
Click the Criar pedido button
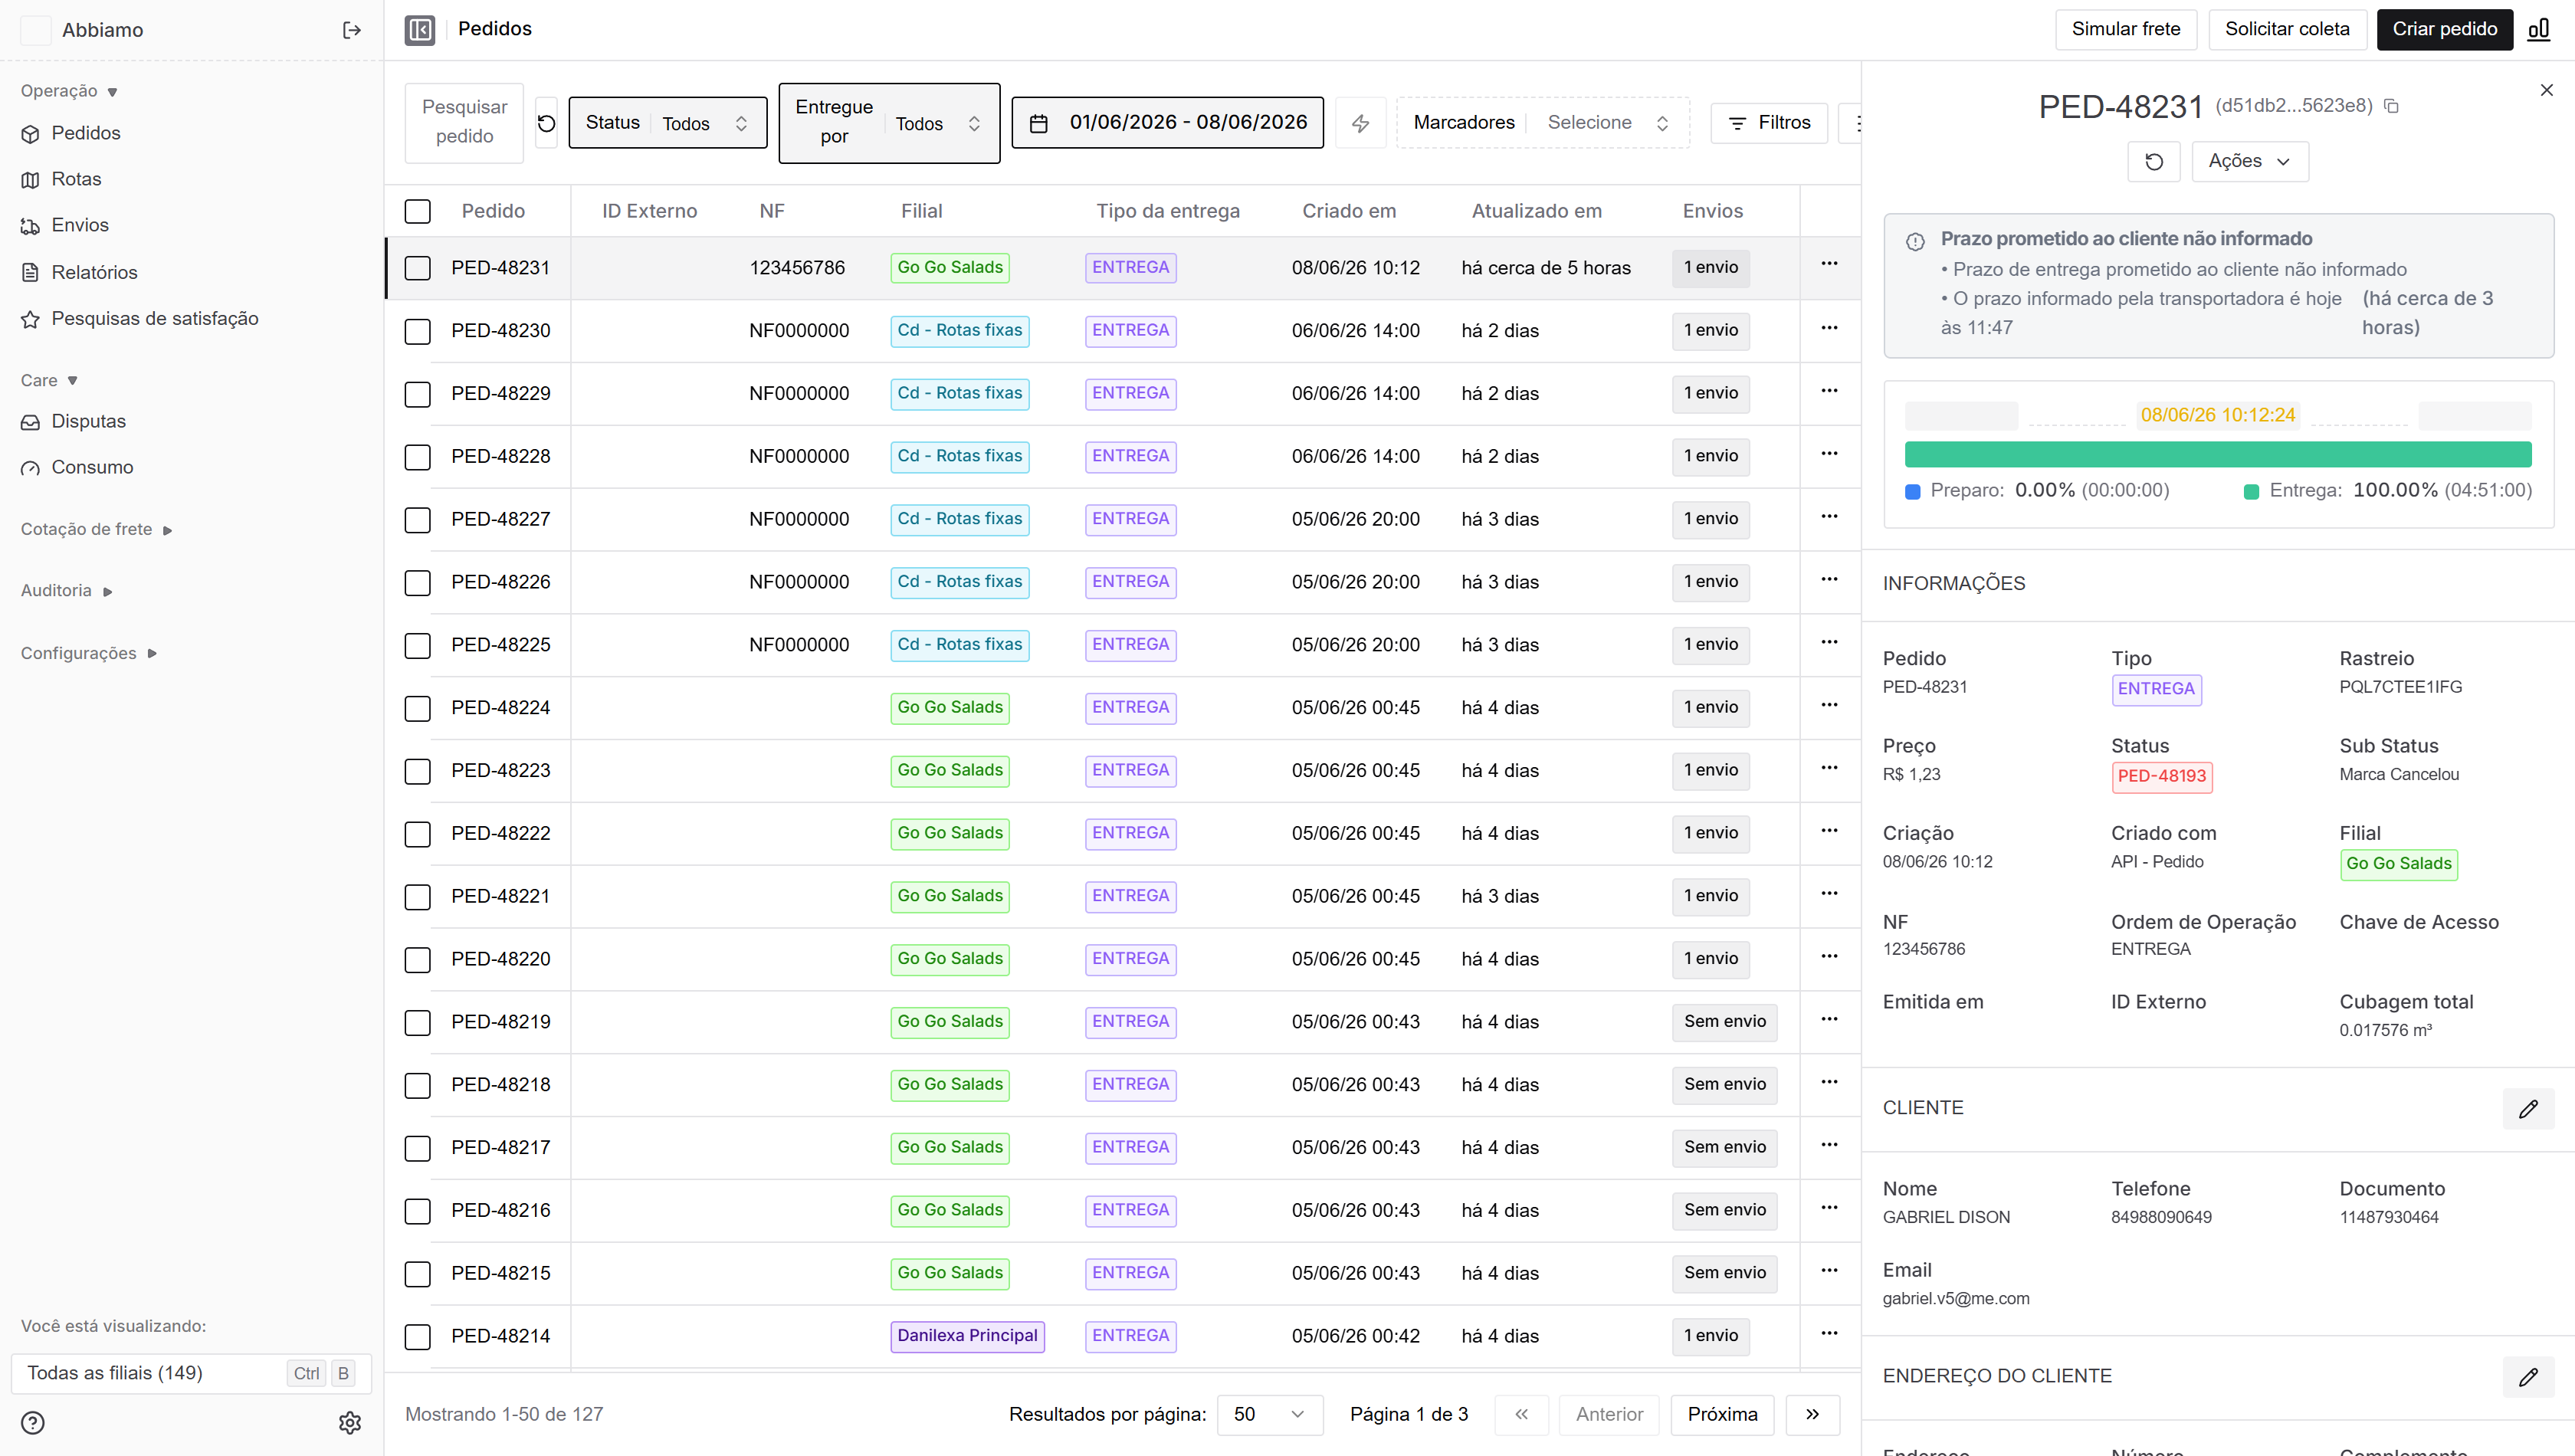point(2444,30)
